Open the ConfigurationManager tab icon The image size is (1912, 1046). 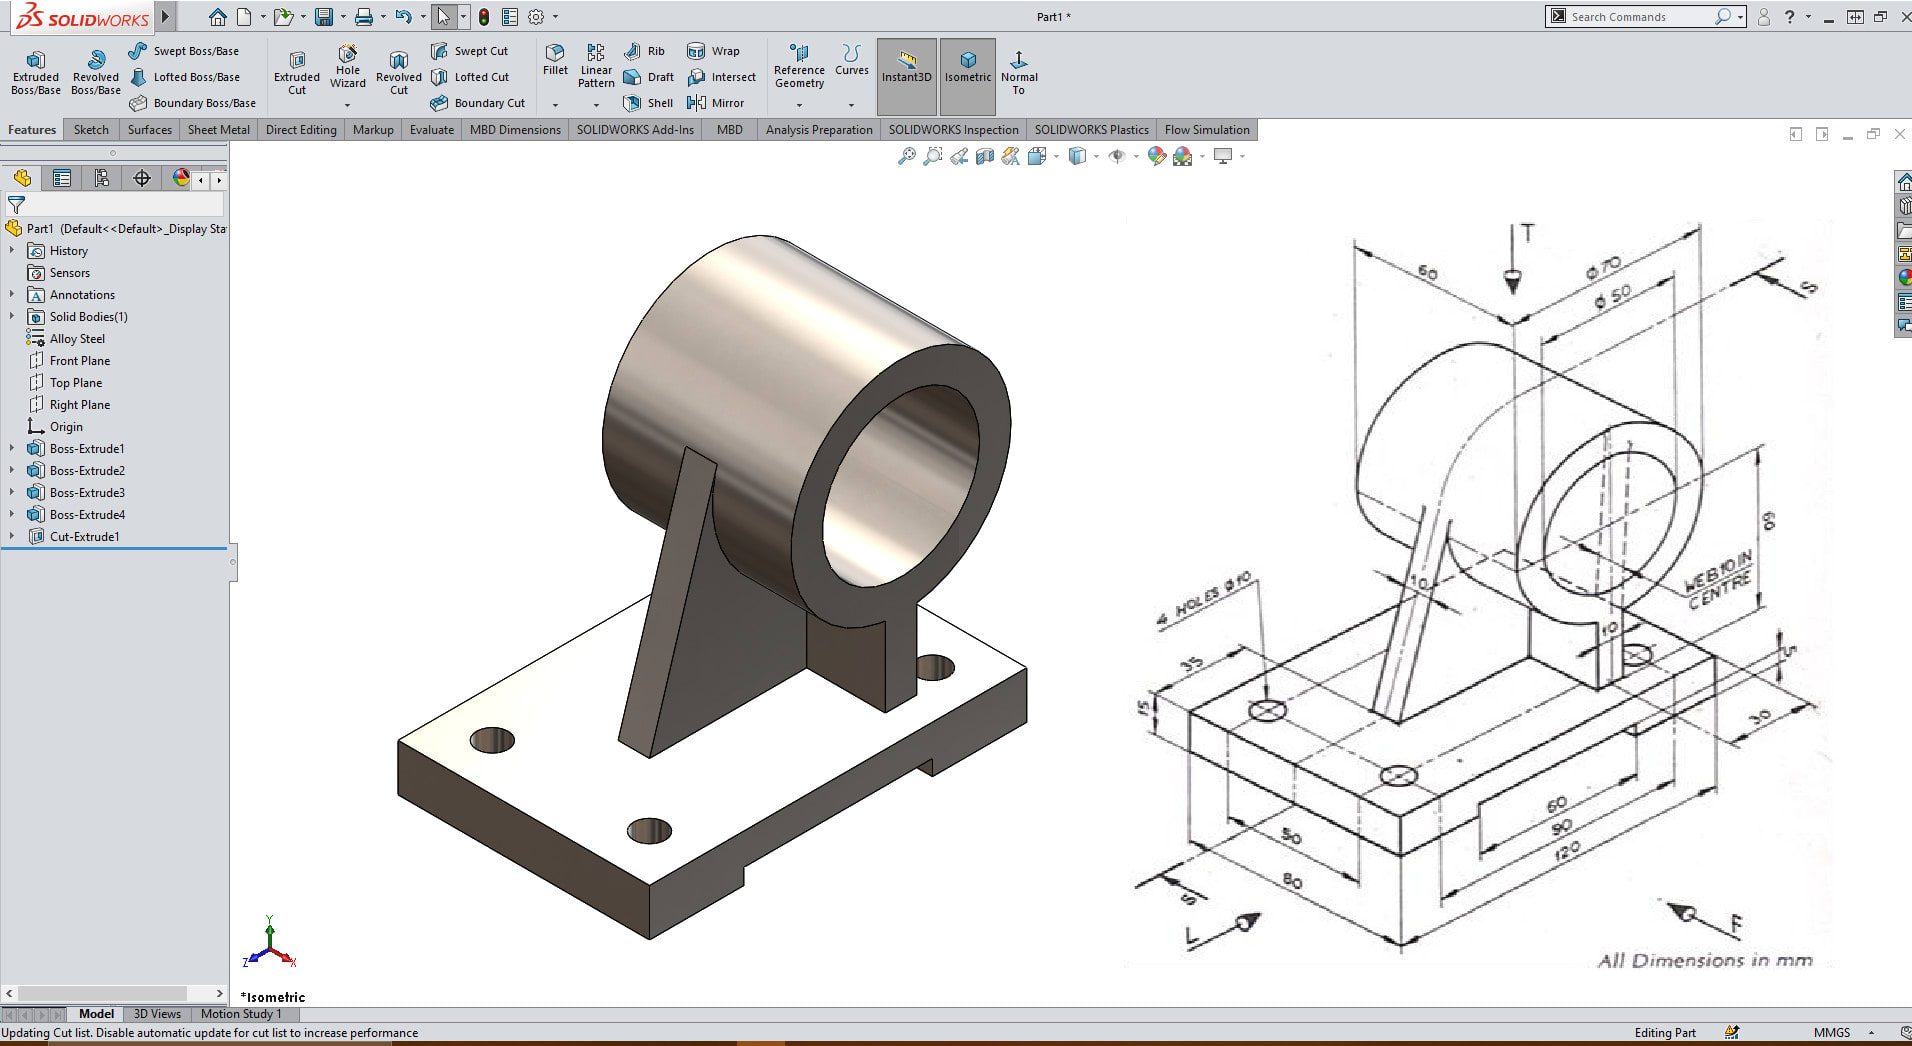[102, 178]
